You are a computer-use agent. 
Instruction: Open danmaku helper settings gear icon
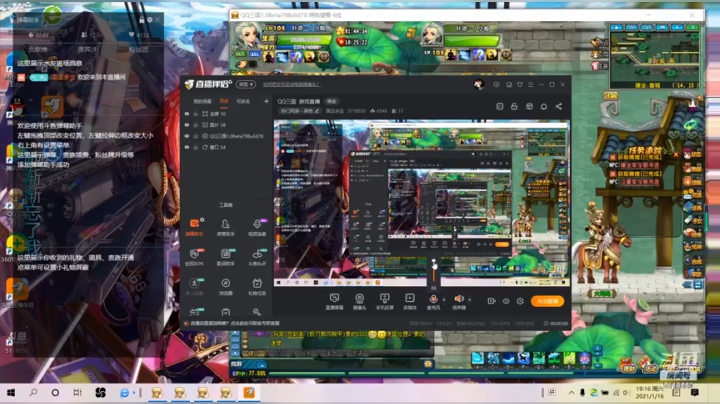point(150,20)
